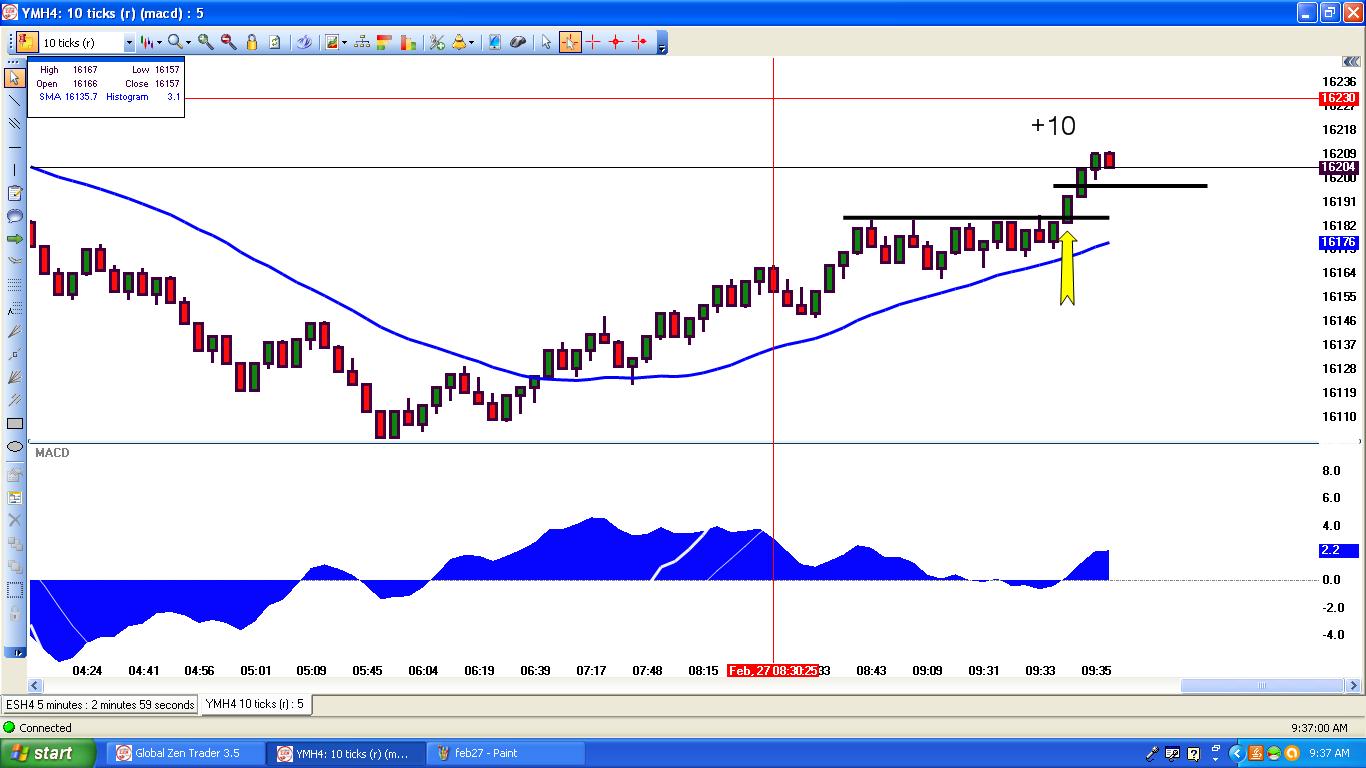Pick the horizontal line drawing tool
The height and width of the screenshot is (768, 1366).
14,147
